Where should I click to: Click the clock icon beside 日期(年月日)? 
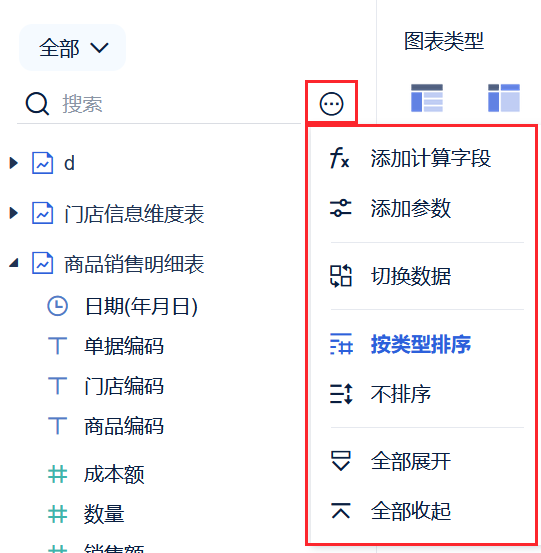click(x=57, y=306)
